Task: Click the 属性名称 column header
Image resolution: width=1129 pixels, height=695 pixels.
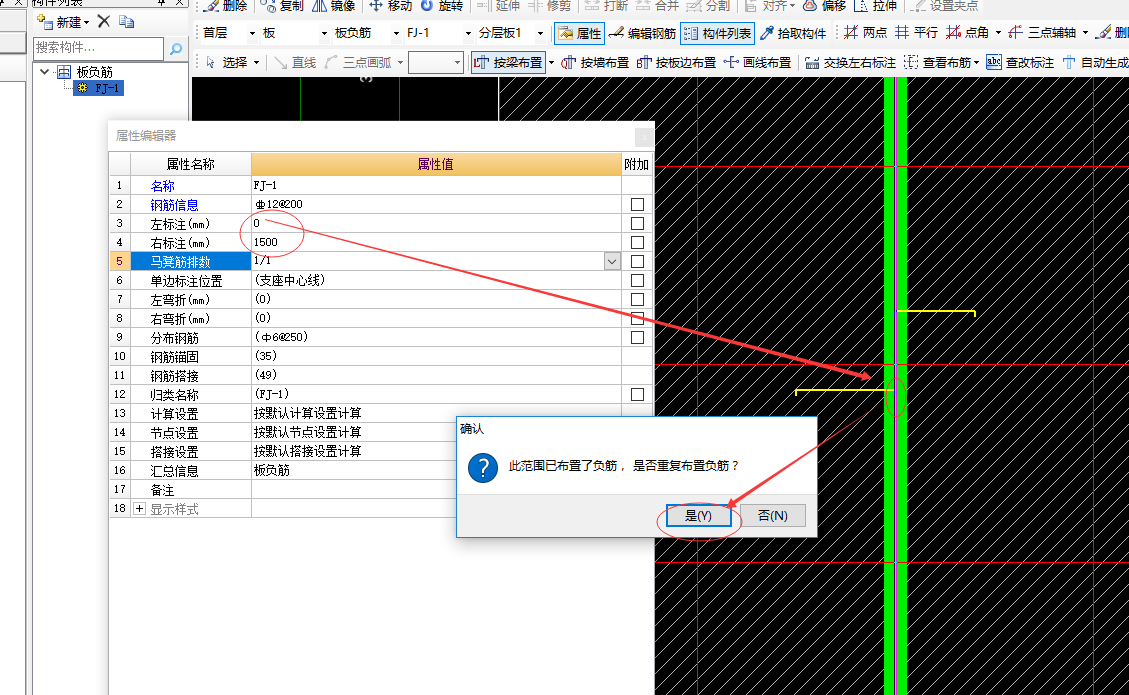Action: pos(191,164)
